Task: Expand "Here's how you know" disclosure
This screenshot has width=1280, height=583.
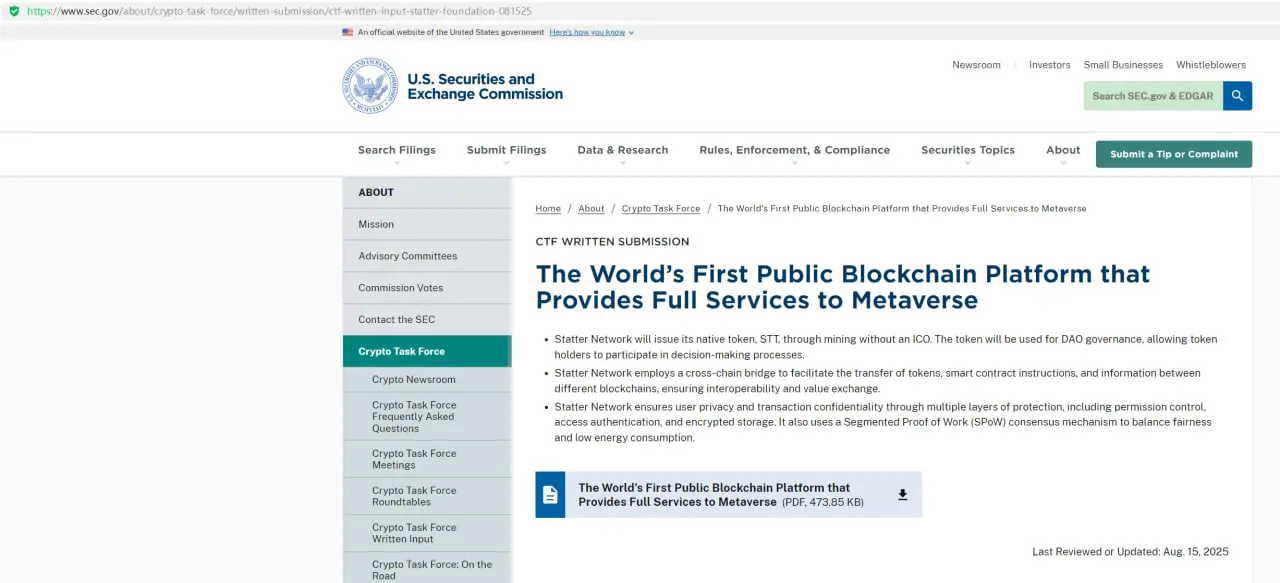Action: point(592,32)
